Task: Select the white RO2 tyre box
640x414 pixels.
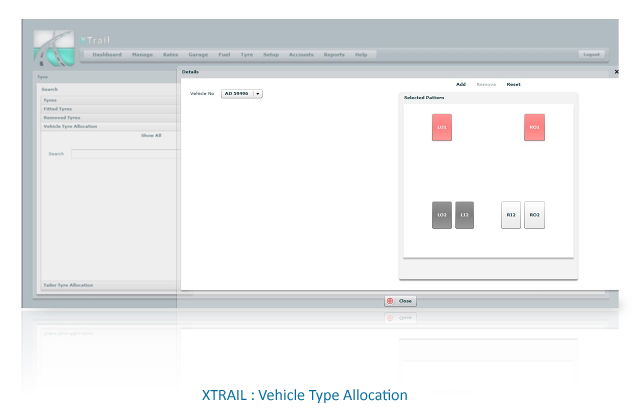Action: pos(534,215)
